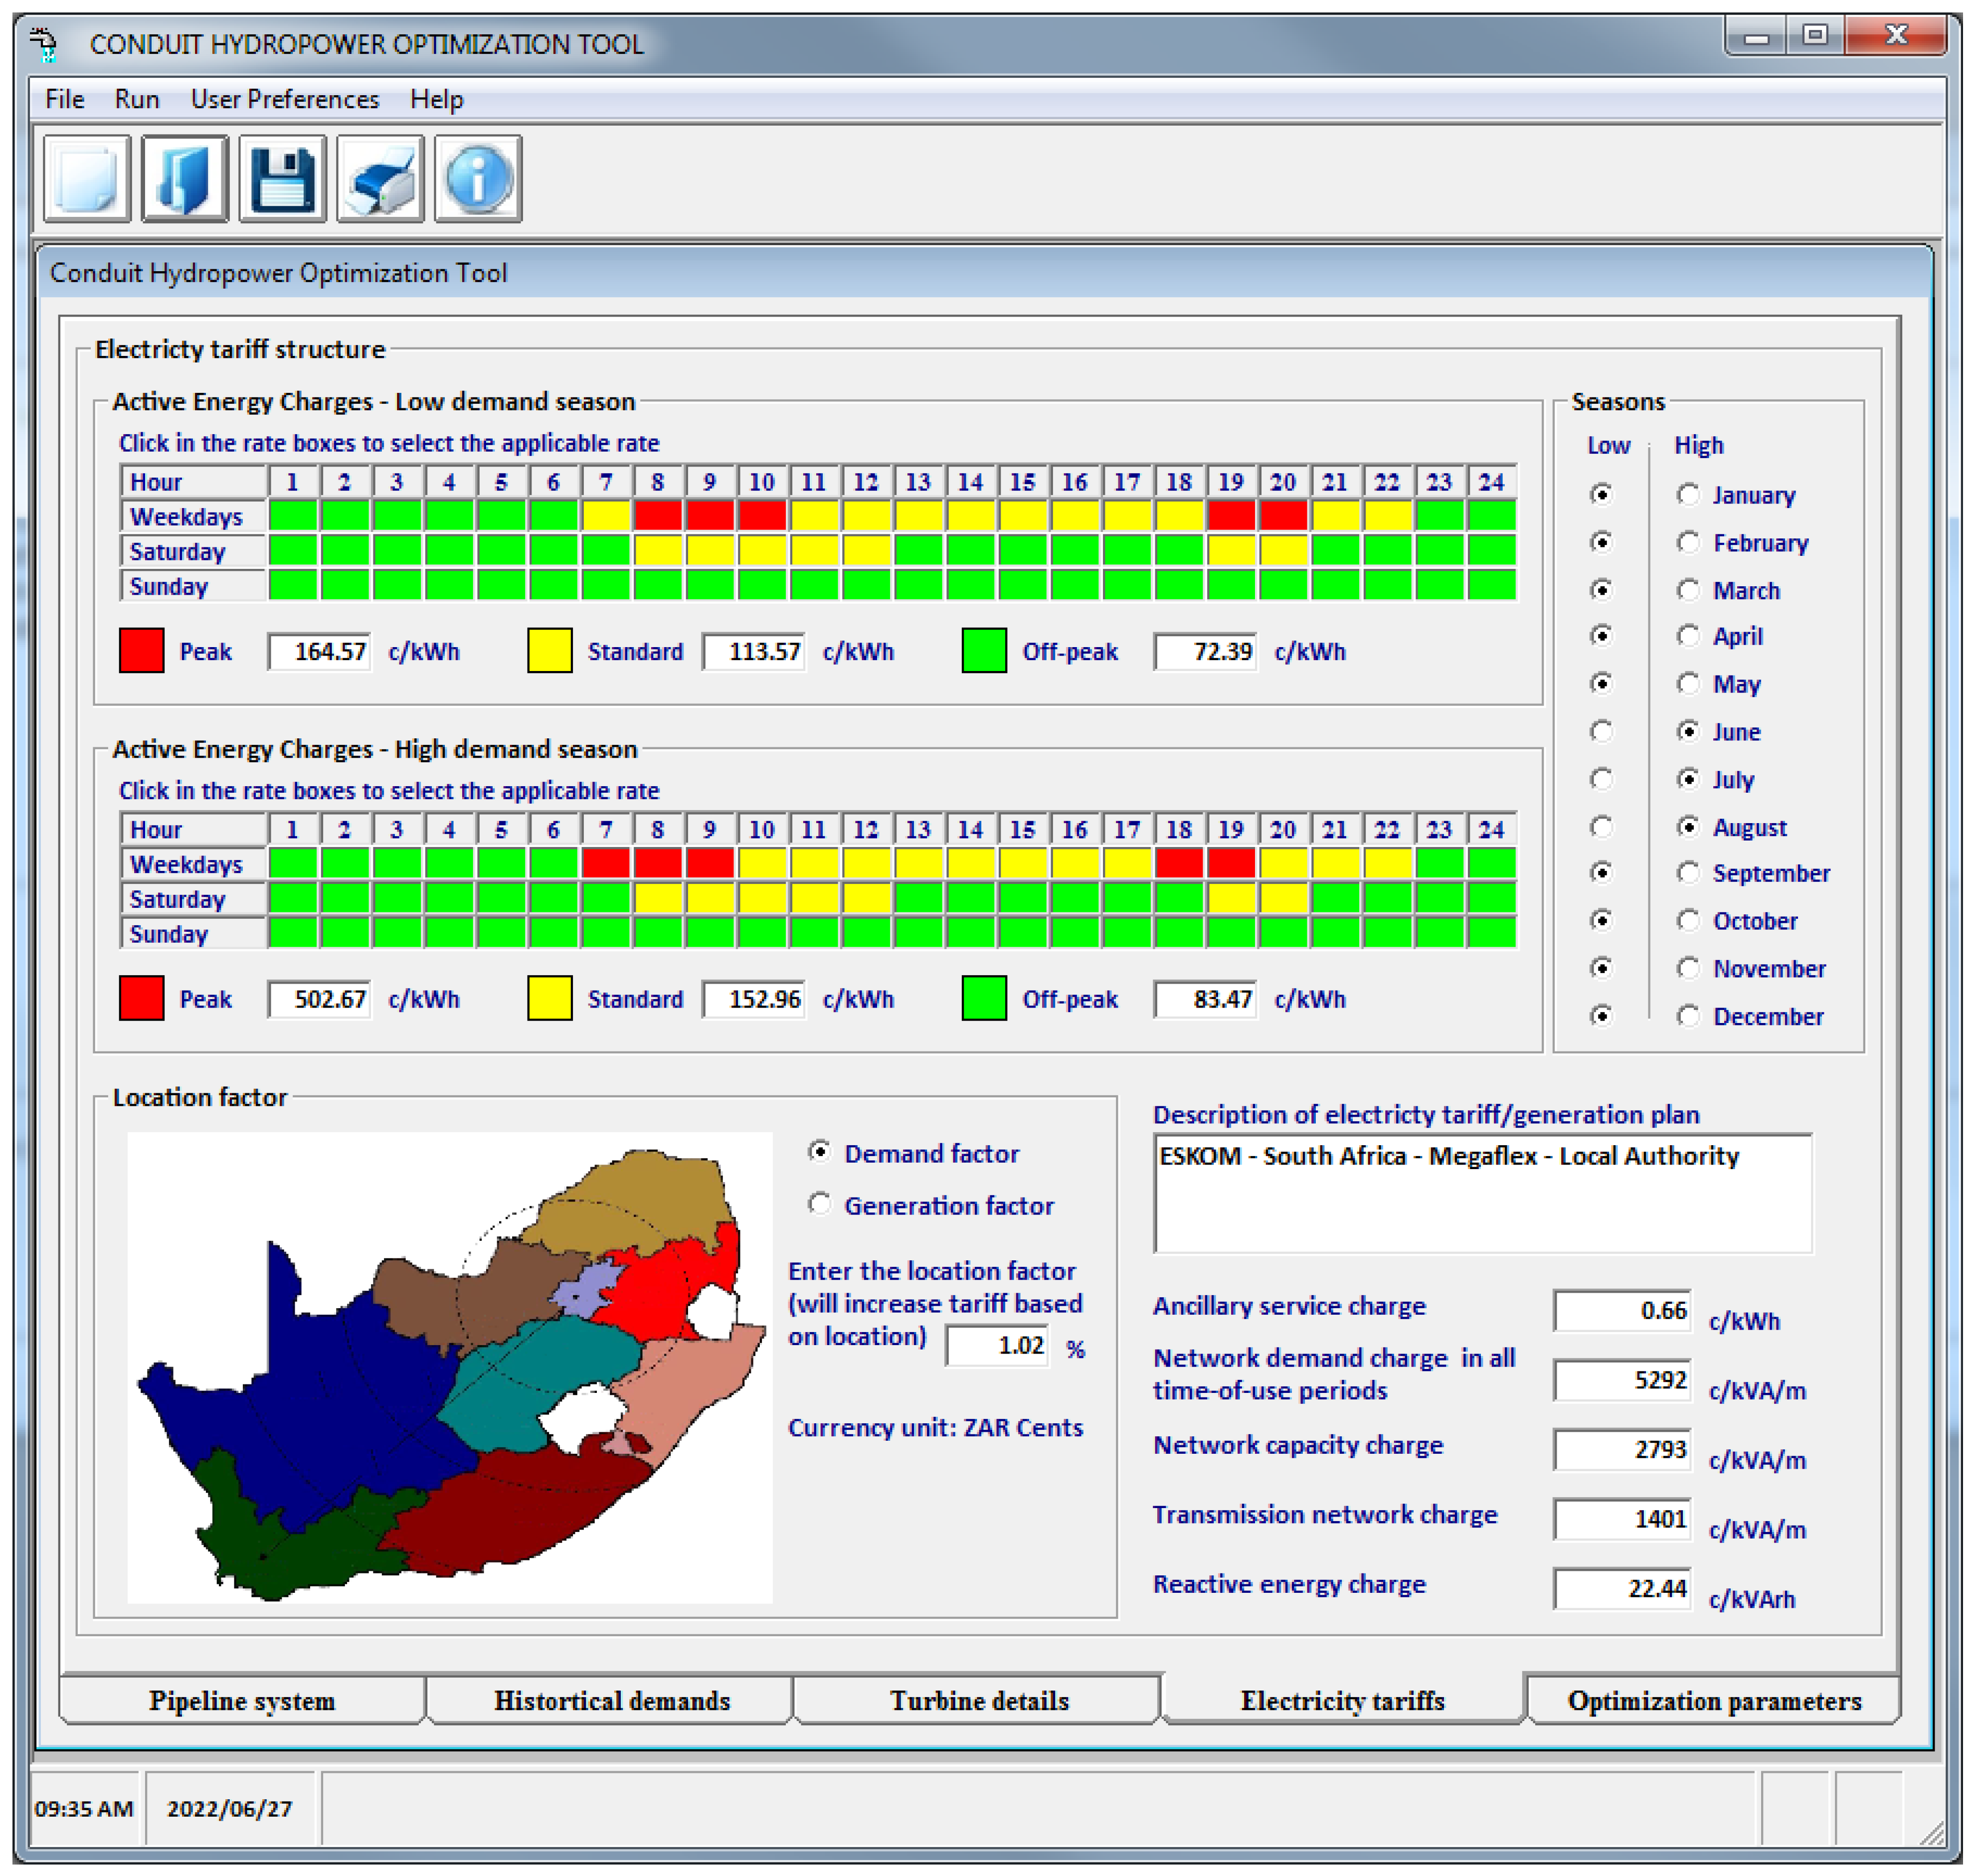The width and height of the screenshot is (1972, 1876).
Task: Click the location factor percentage field
Action: [x=998, y=1345]
